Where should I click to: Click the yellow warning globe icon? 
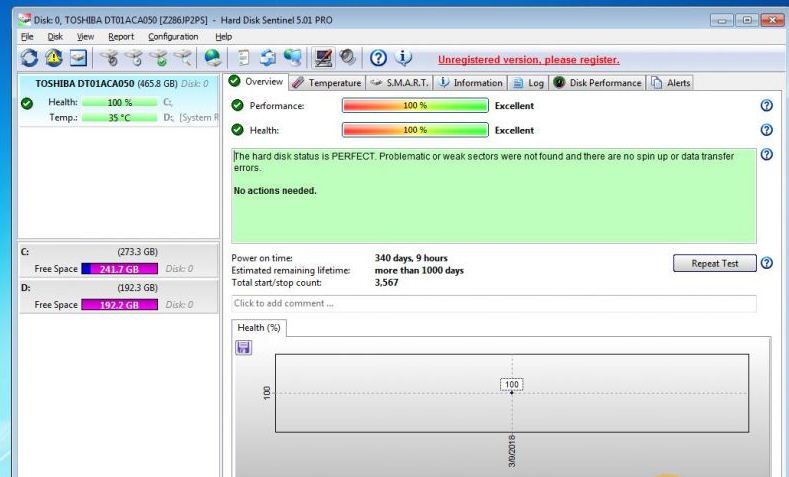(x=54, y=58)
